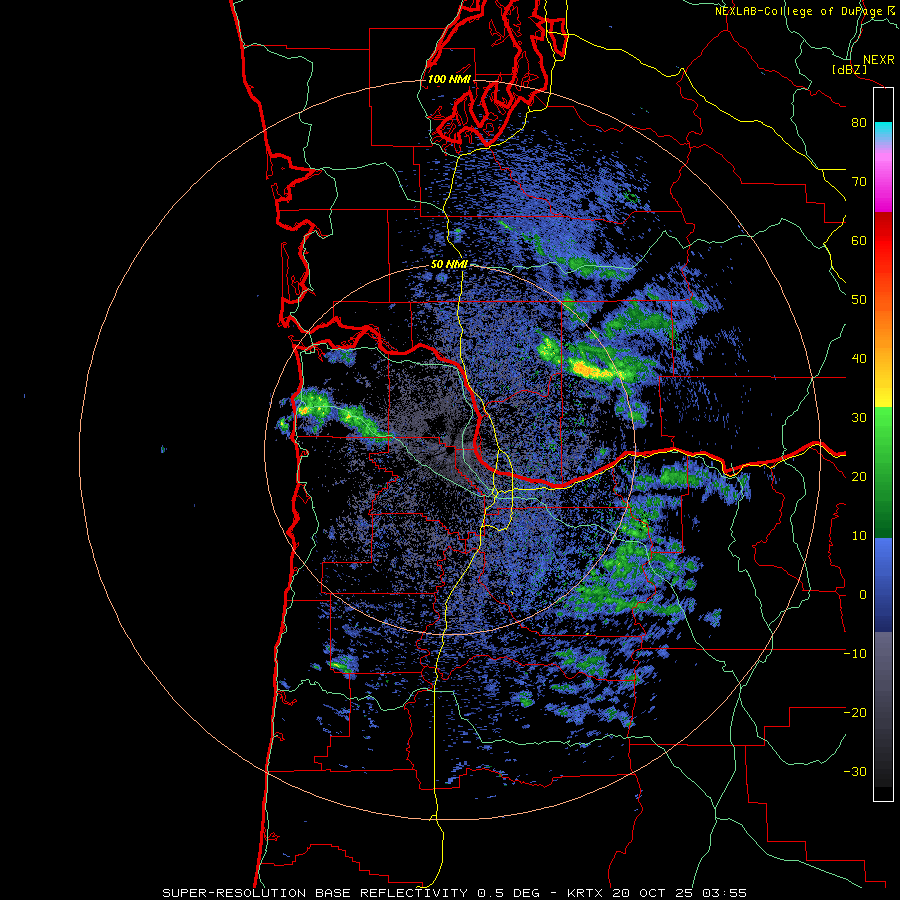Click the 80 dBZ scale value
900x900 pixels.
tap(859, 123)
